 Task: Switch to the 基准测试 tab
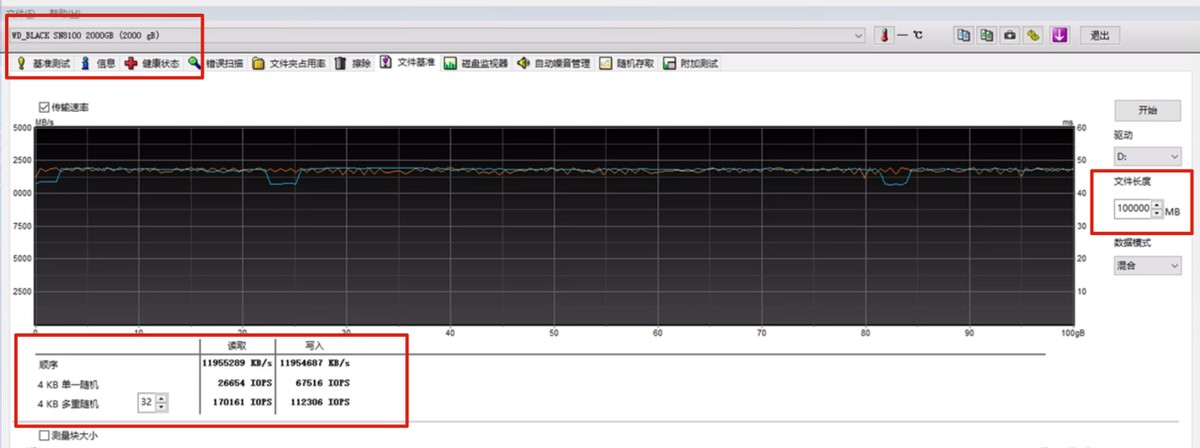coord(43,63)
